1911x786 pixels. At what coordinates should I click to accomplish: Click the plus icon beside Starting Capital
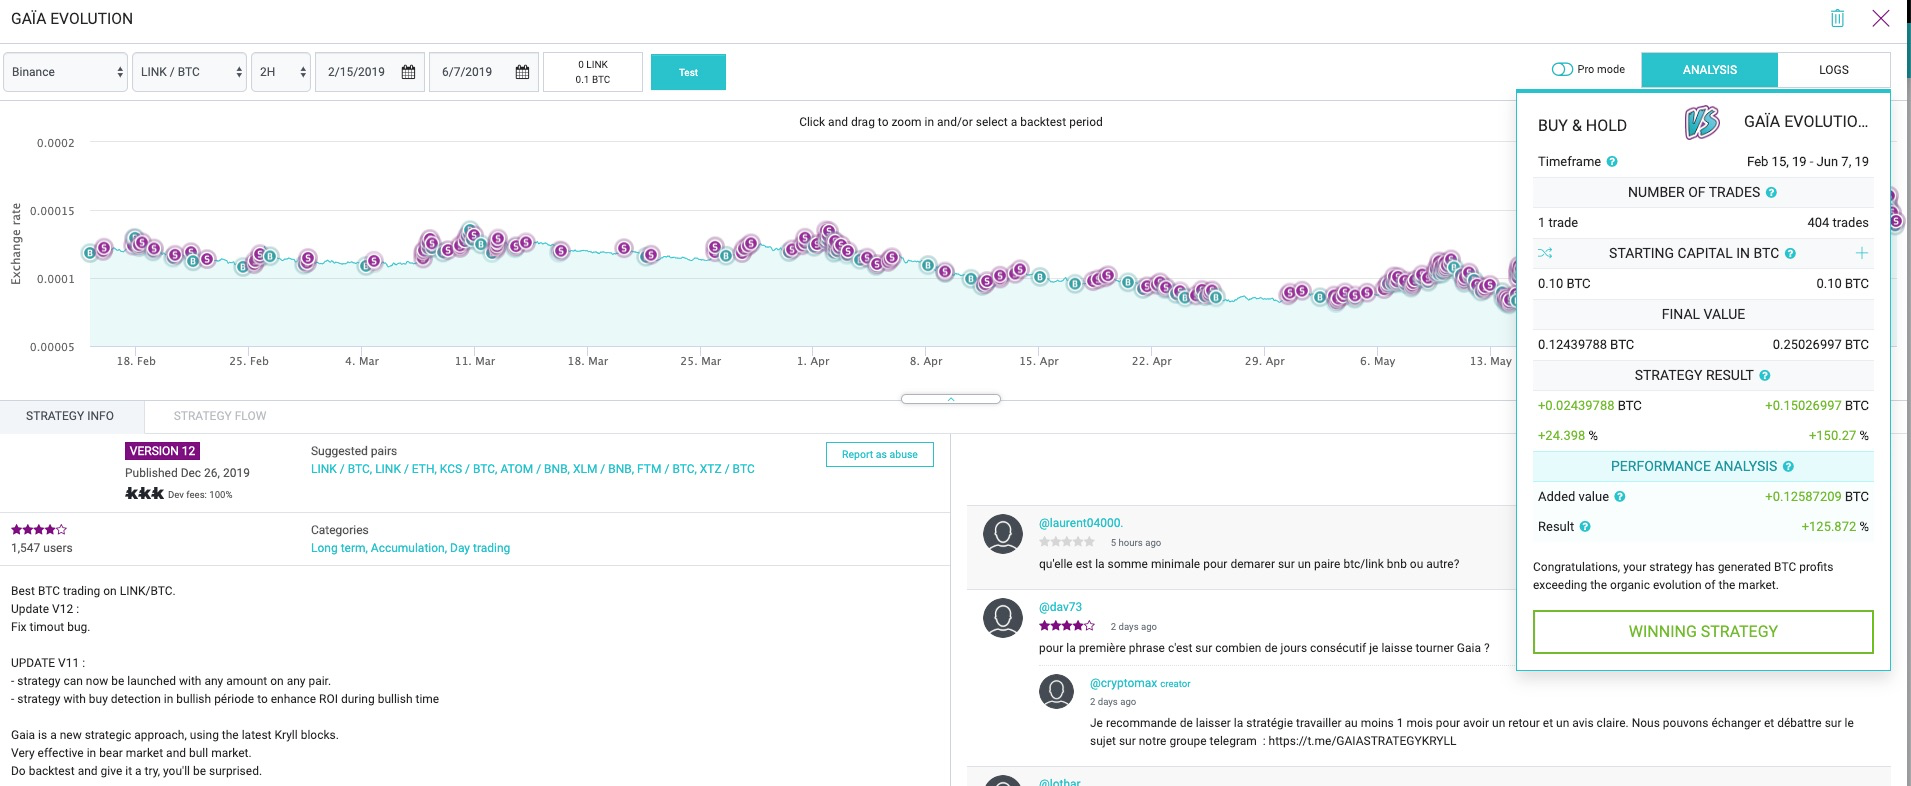[x=1862, y=253]
